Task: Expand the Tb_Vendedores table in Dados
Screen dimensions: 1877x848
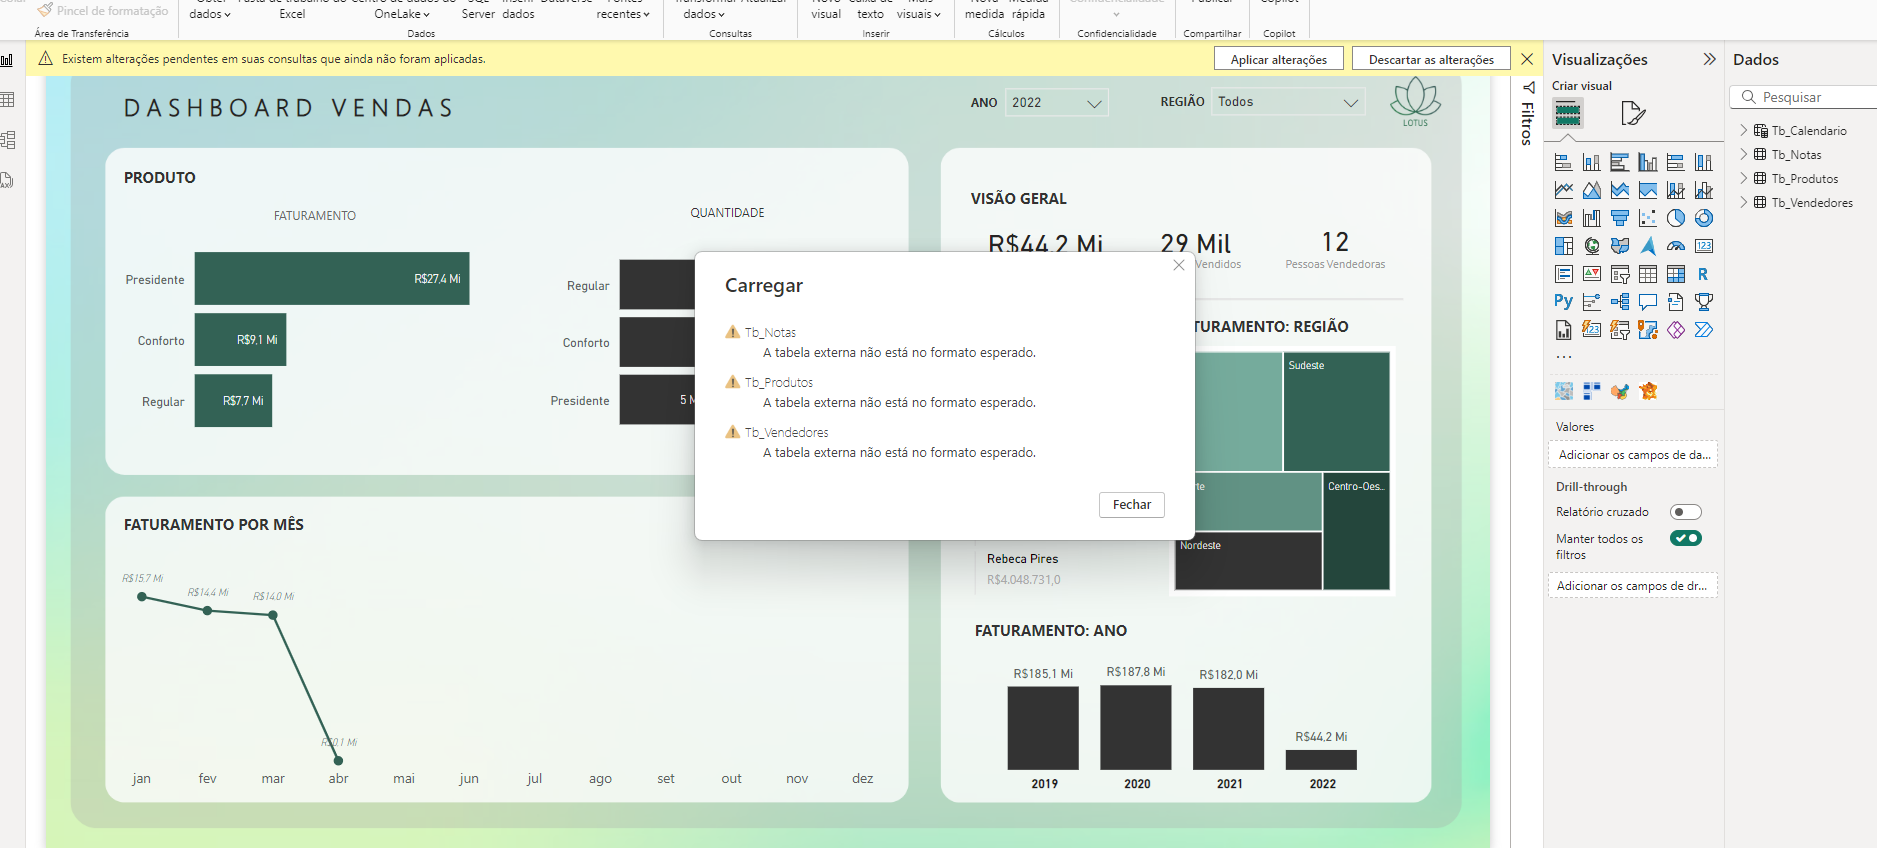Action: pyautogui.click(x=1744, y=202)
